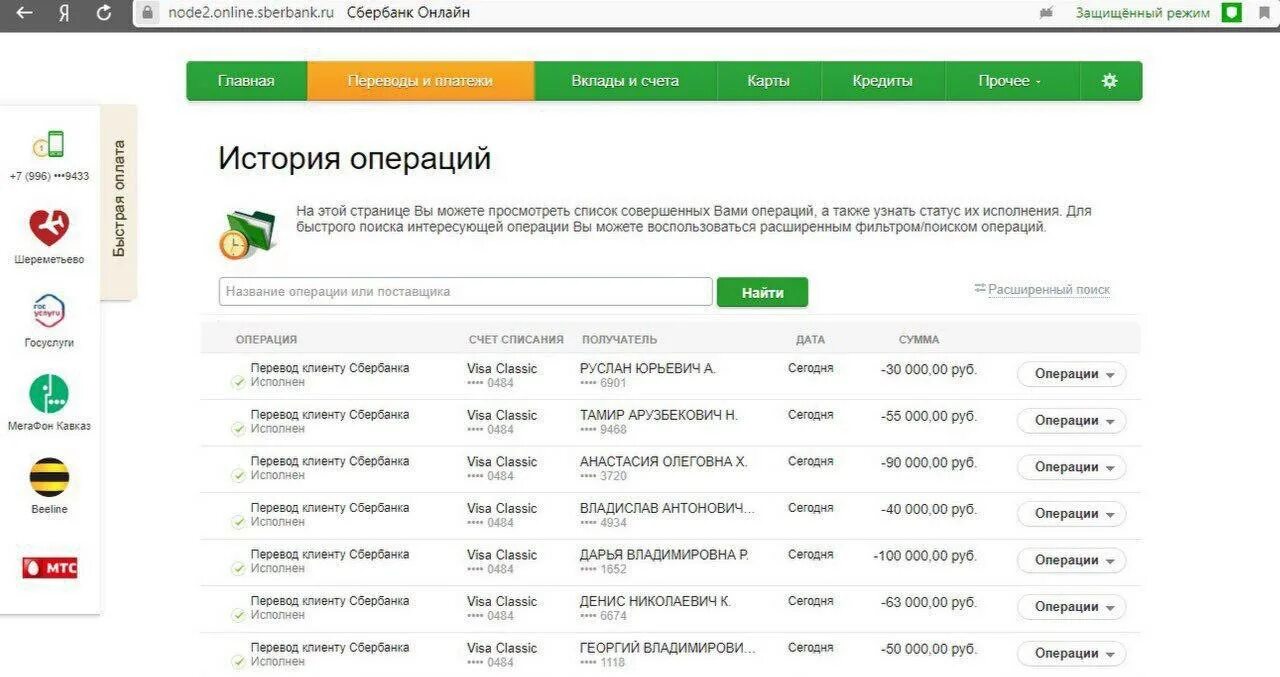The image size is (1280, 677).
Task: Click the ОПЕРАЦИЯ column header
Action: [x=266, y=340]
